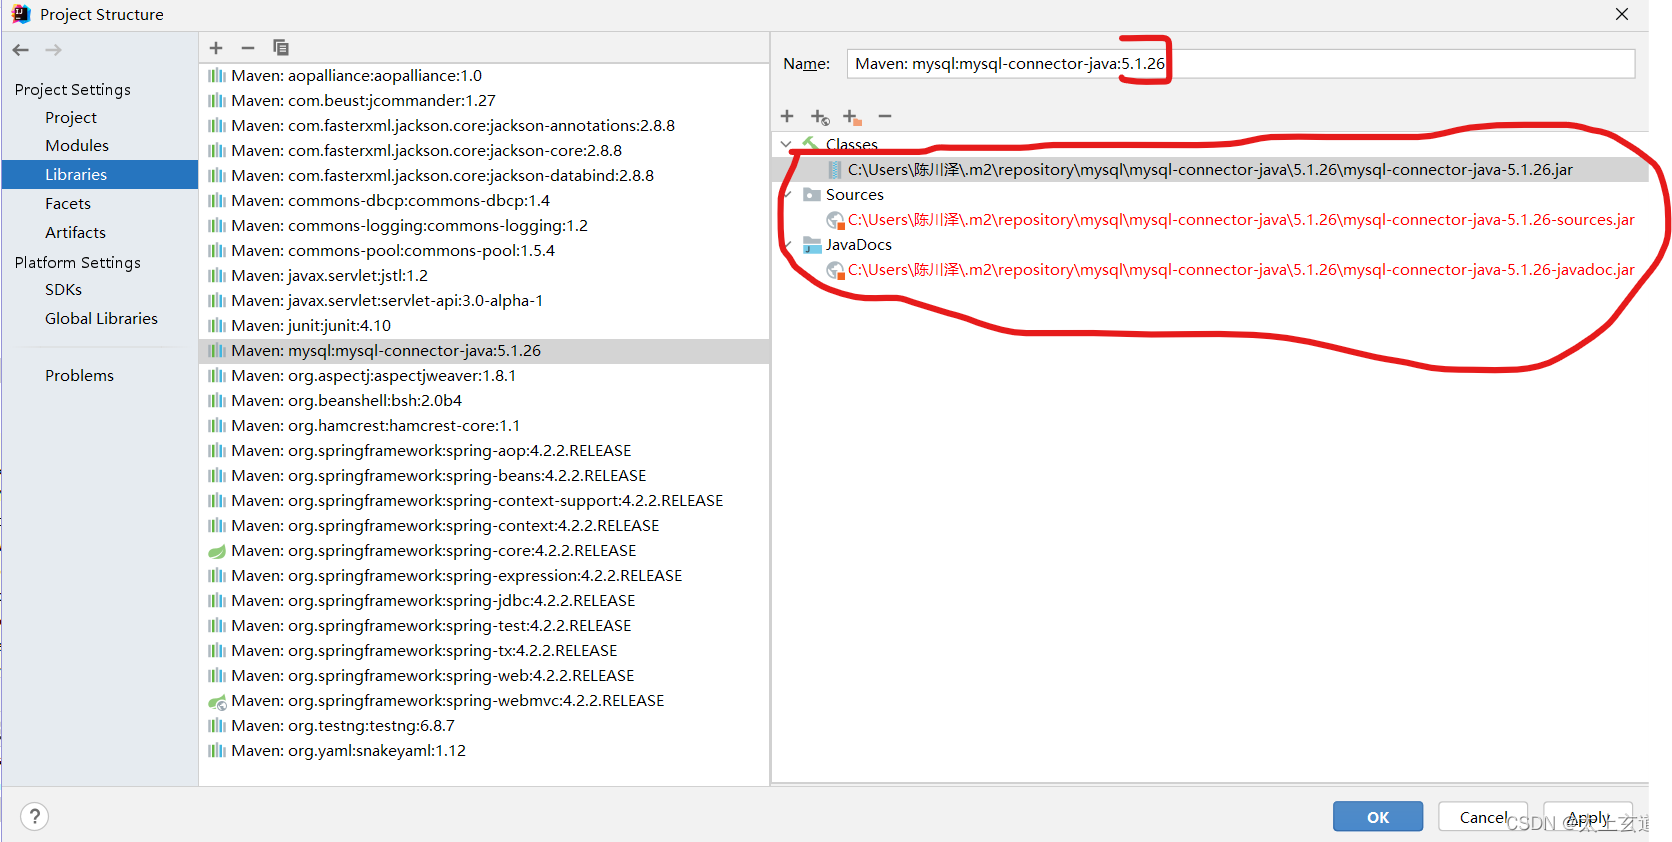This screenshot has width=1672, height=842.
Task: Click library icon beside spring-webmvc entry
Action: [x=217, y=701]
